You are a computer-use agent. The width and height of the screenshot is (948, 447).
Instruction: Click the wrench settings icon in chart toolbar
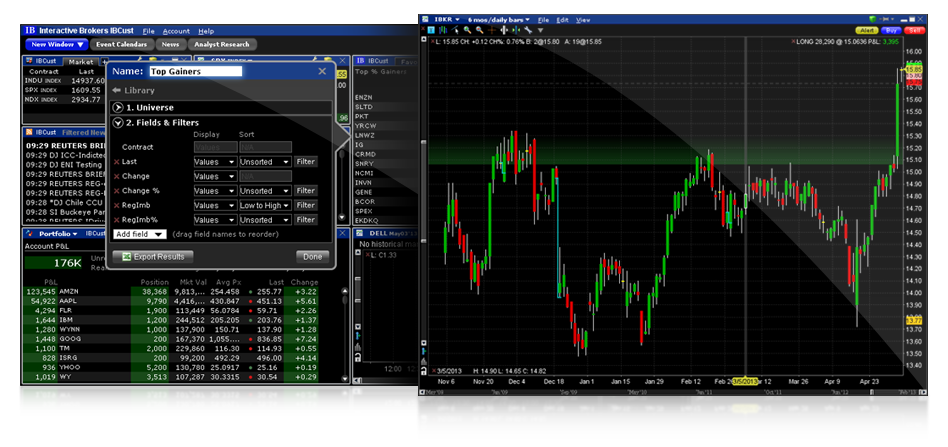526,30
